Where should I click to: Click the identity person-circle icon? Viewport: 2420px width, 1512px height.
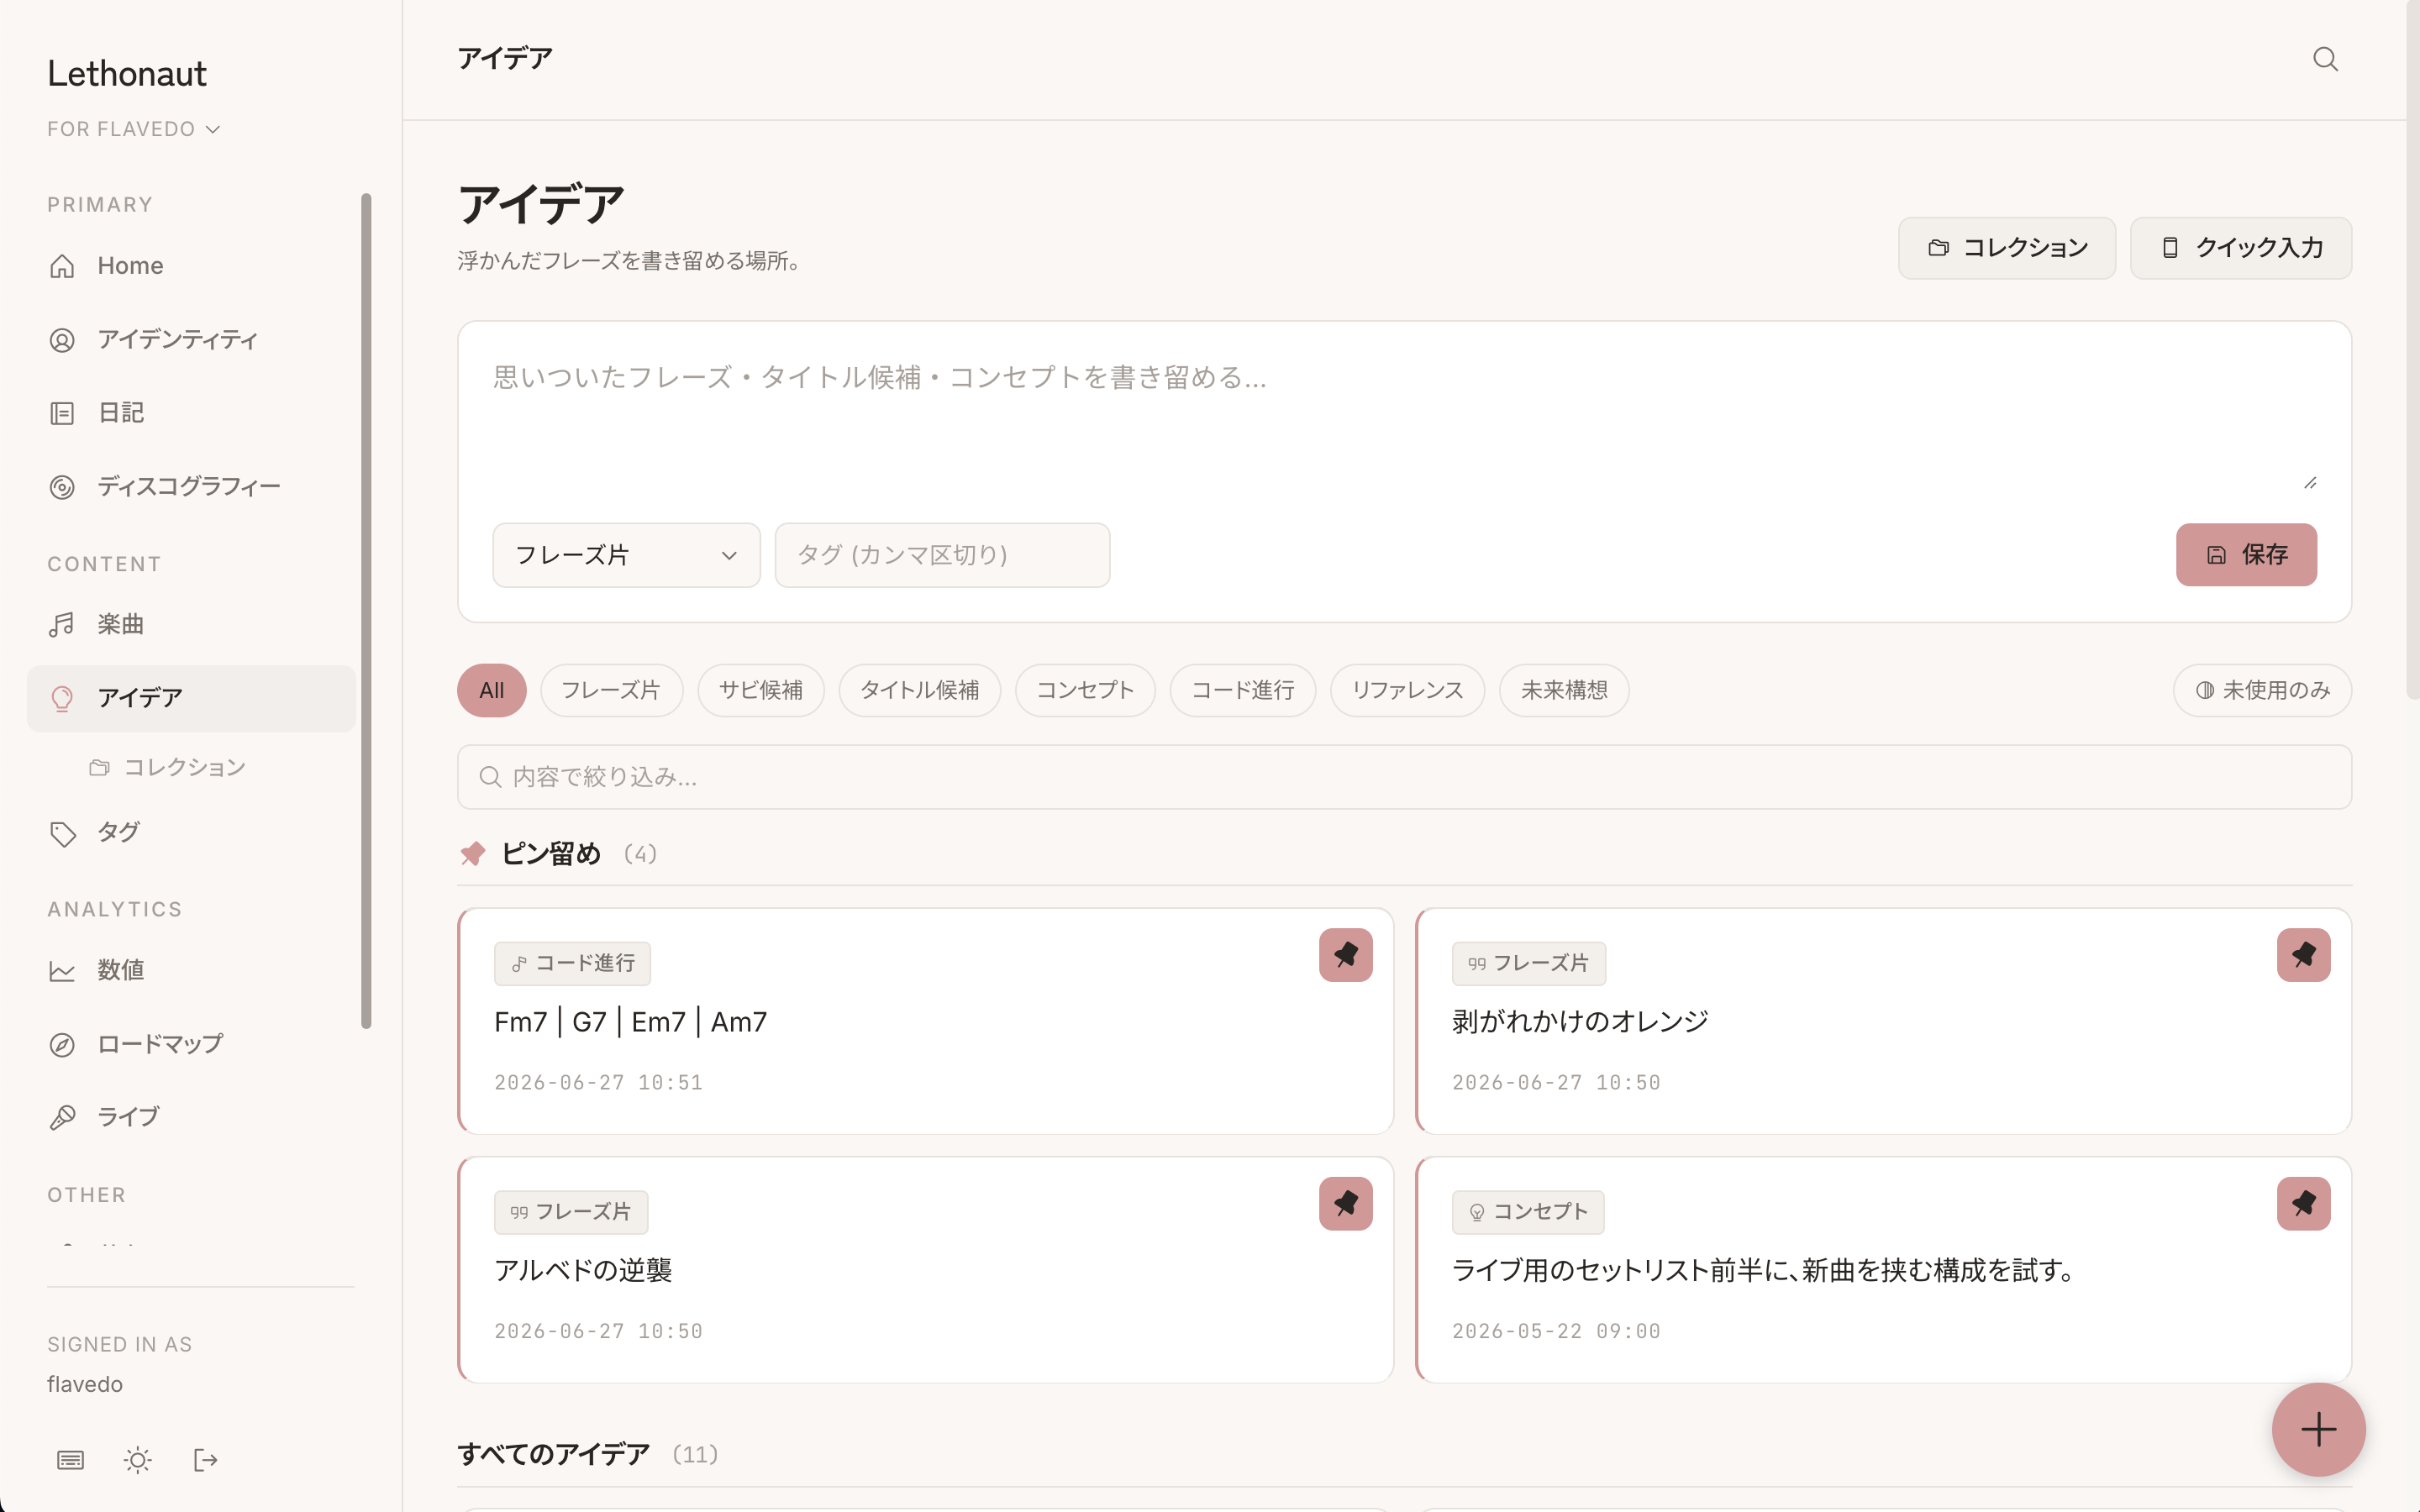pyautogui.click(x=62, y=340)
